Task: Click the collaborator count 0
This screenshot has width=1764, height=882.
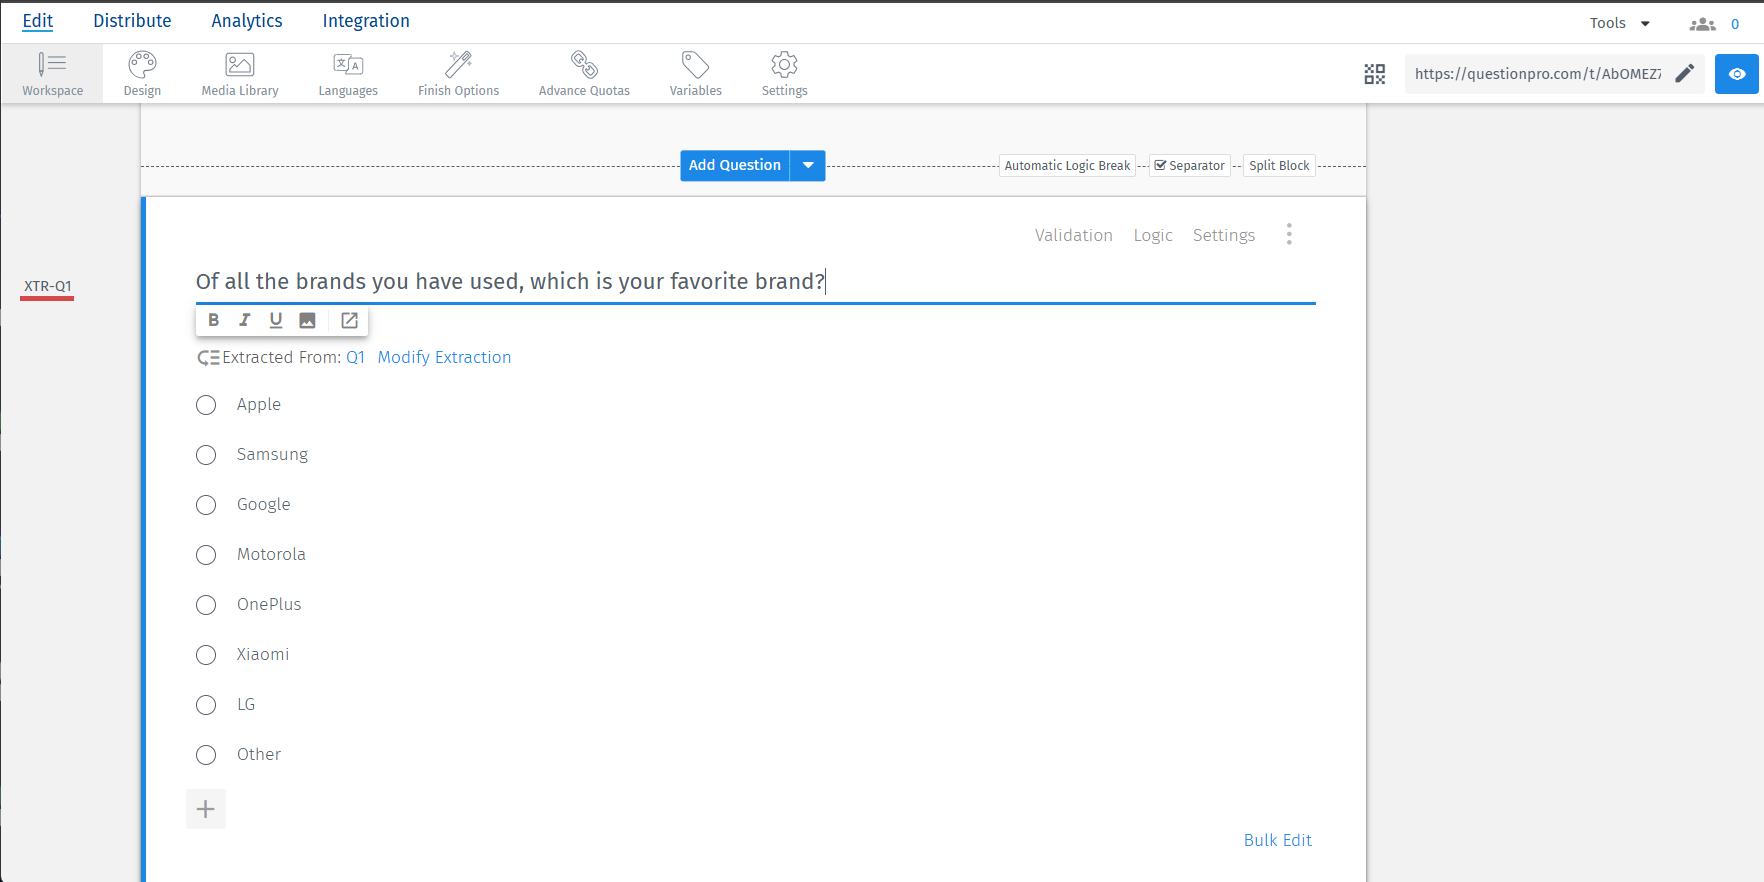Action: (x=1735, y=24)
